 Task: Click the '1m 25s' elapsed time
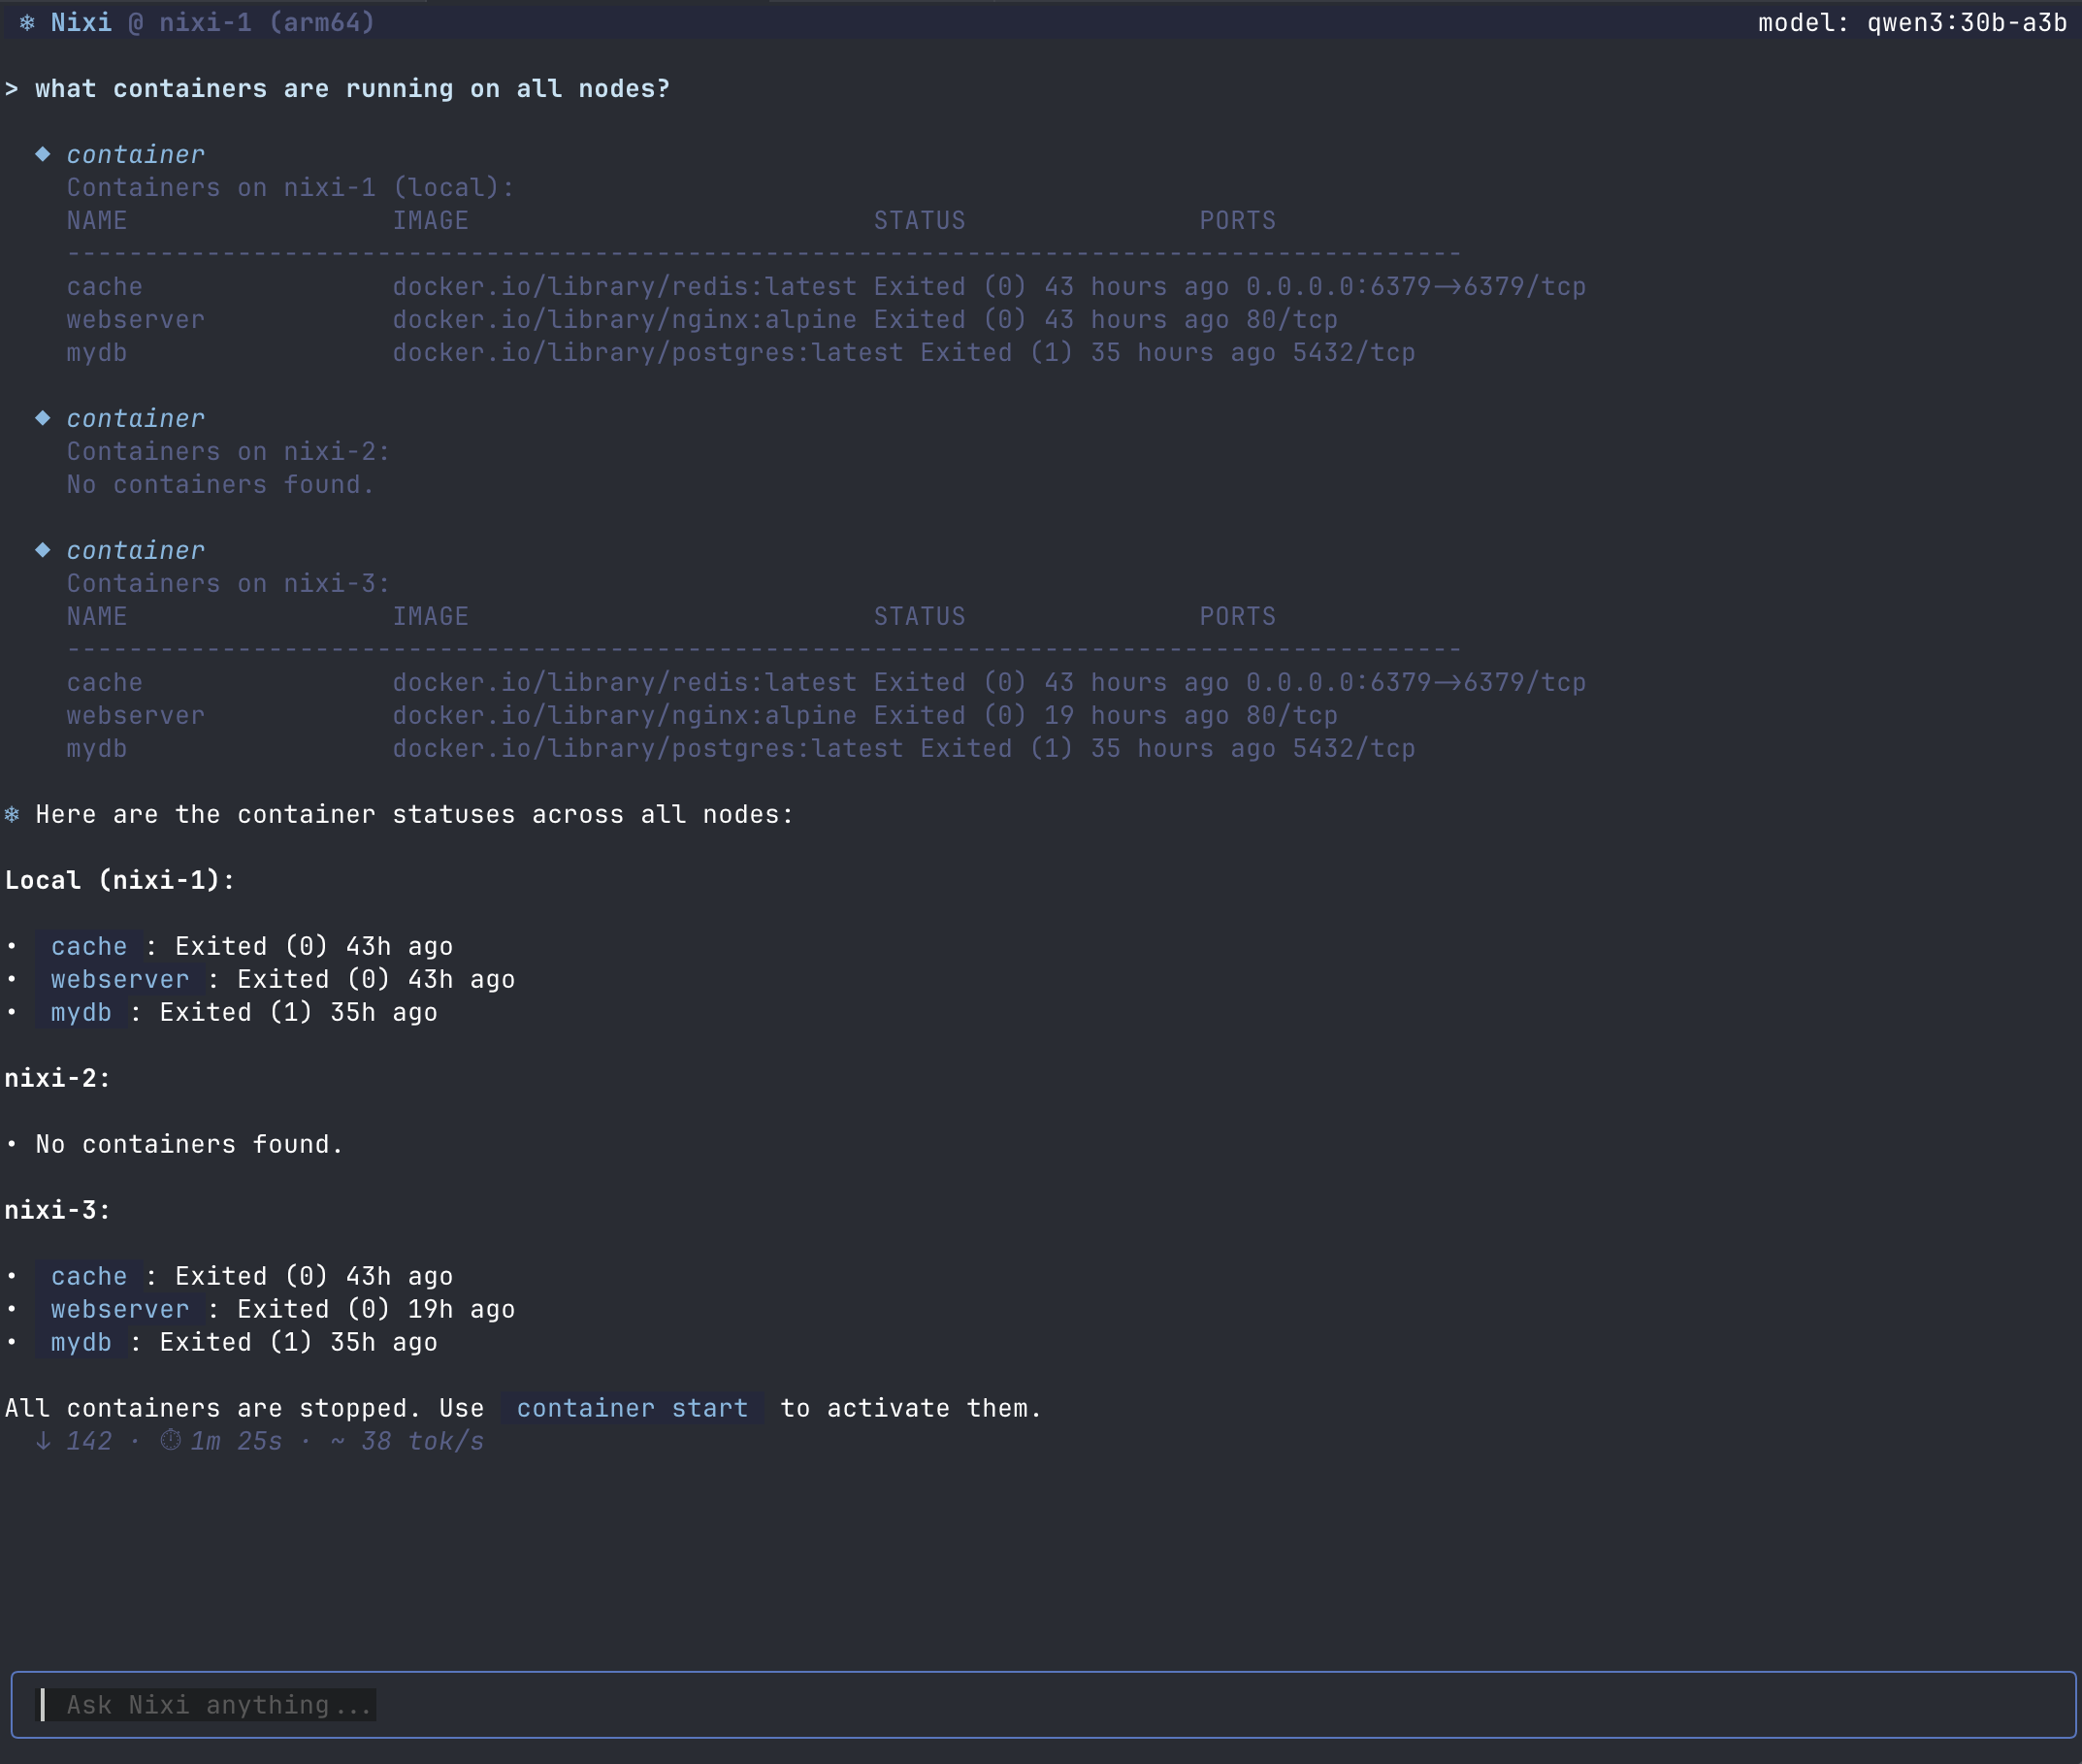click(x=236, y=1441)
